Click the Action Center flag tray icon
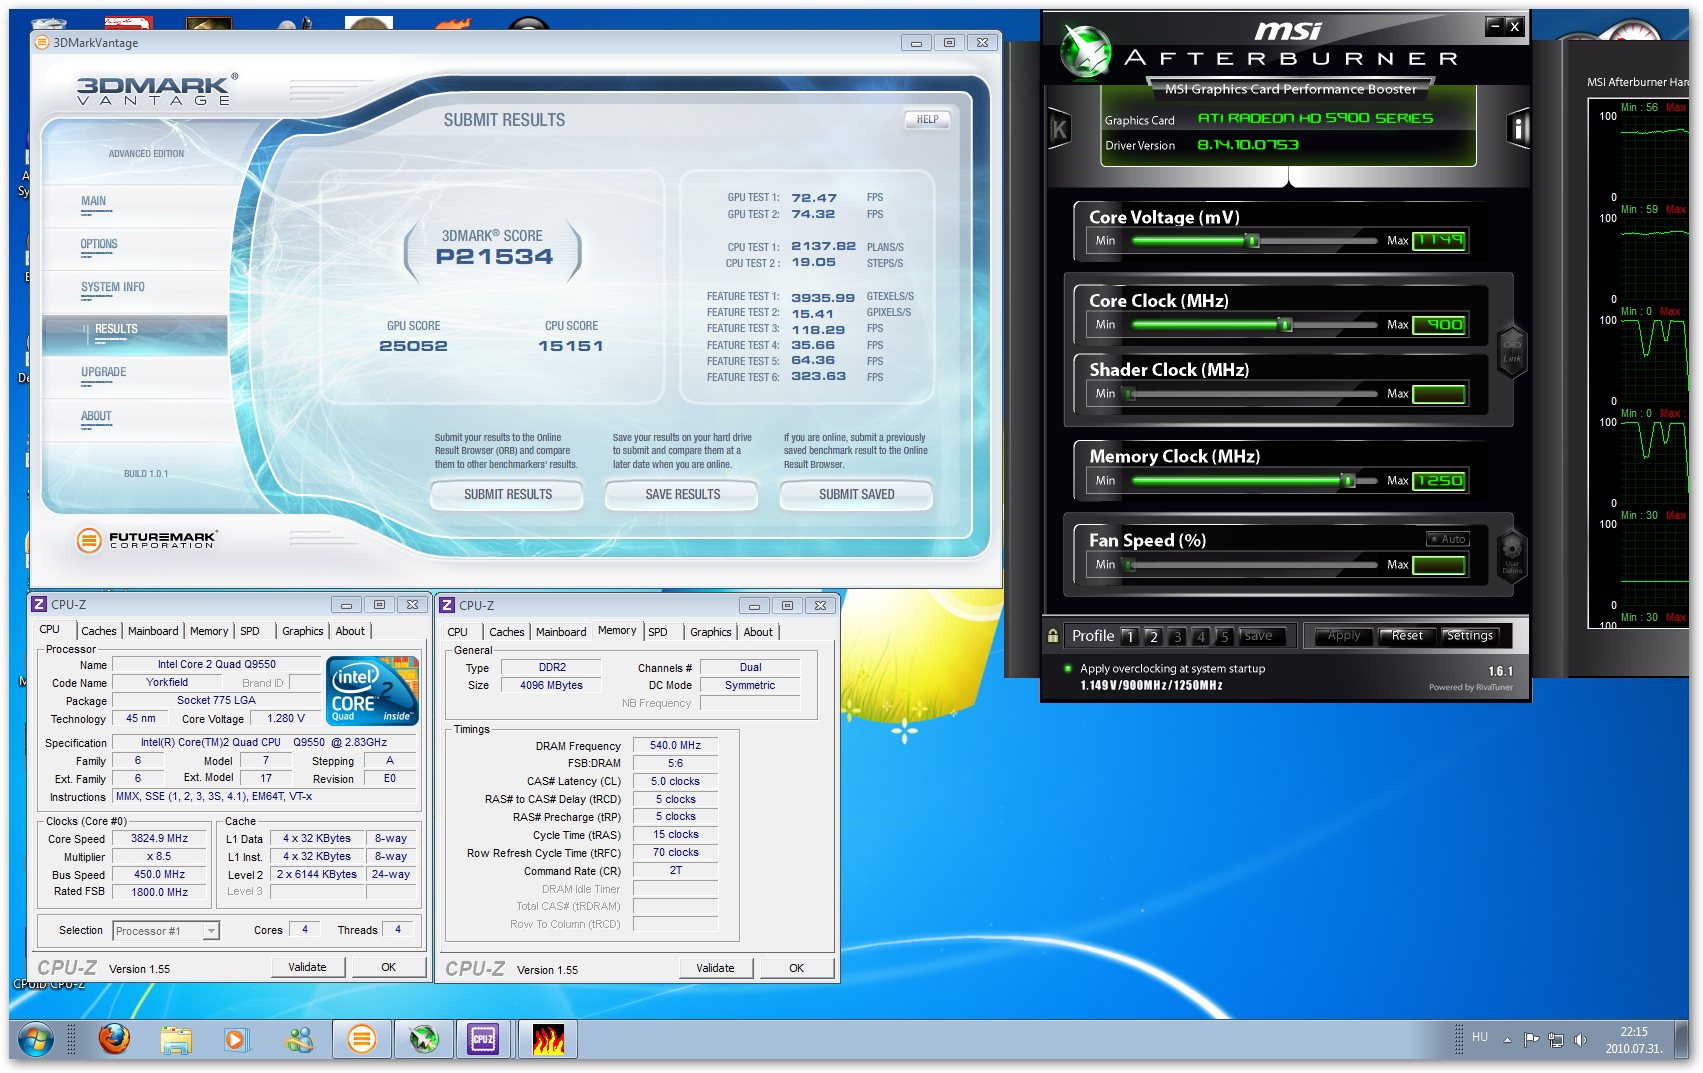 (1531, 1040)
